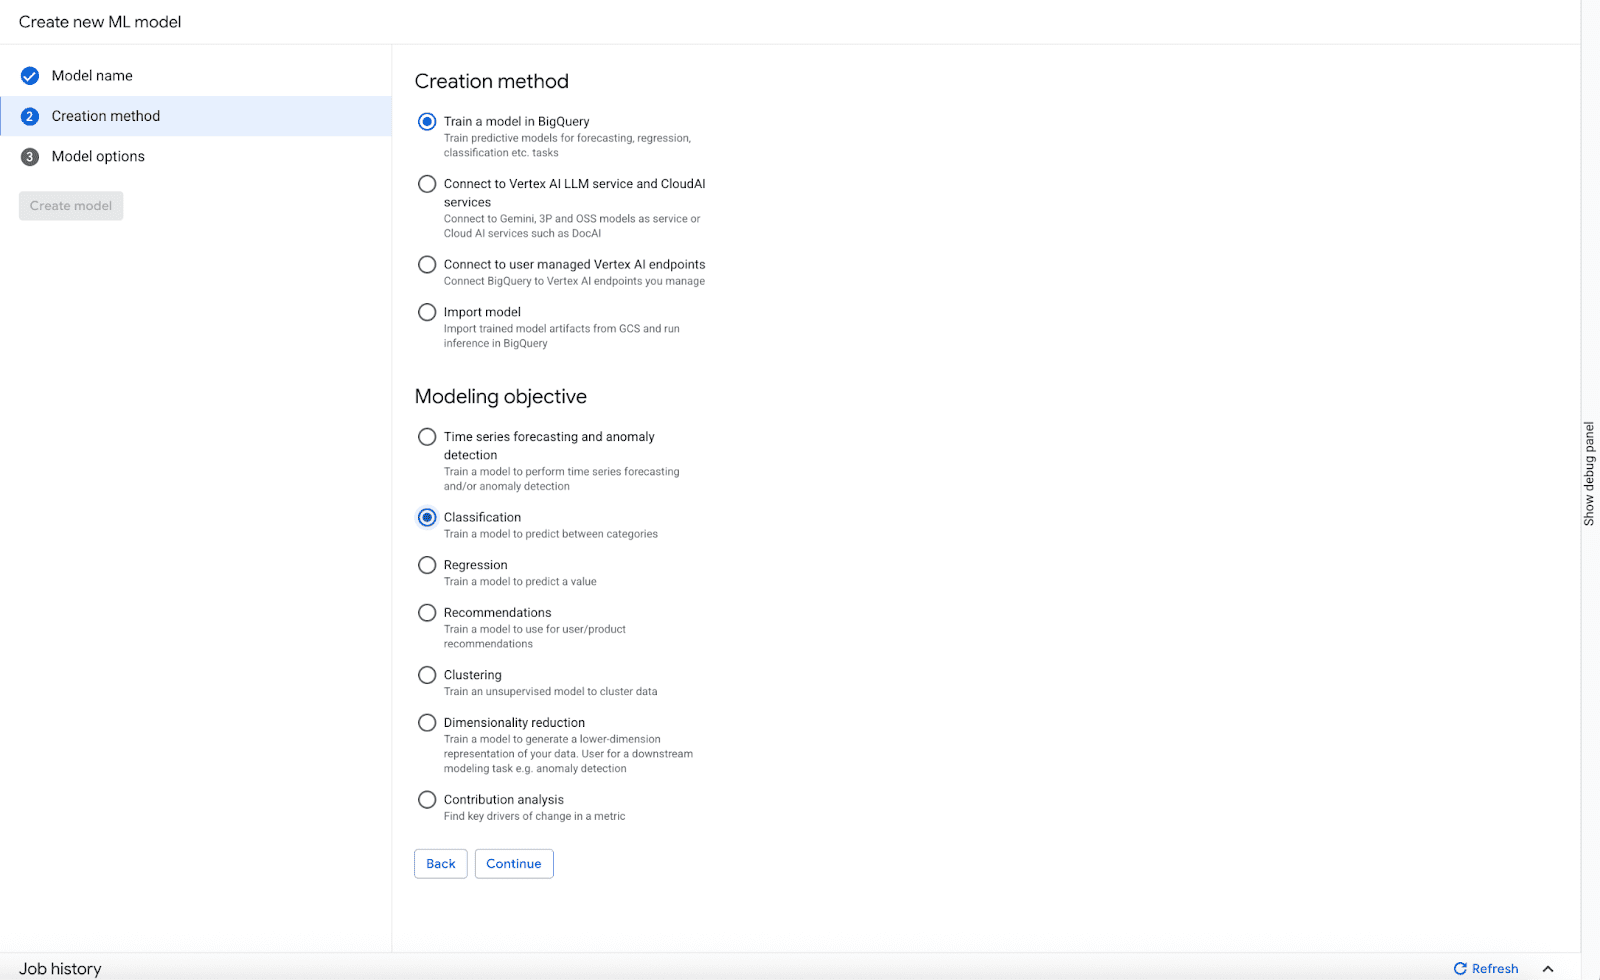Choose Connect to Vertex AI LLM service option
The width and height of the screenshot is (1600, 980).
point(427,183)
